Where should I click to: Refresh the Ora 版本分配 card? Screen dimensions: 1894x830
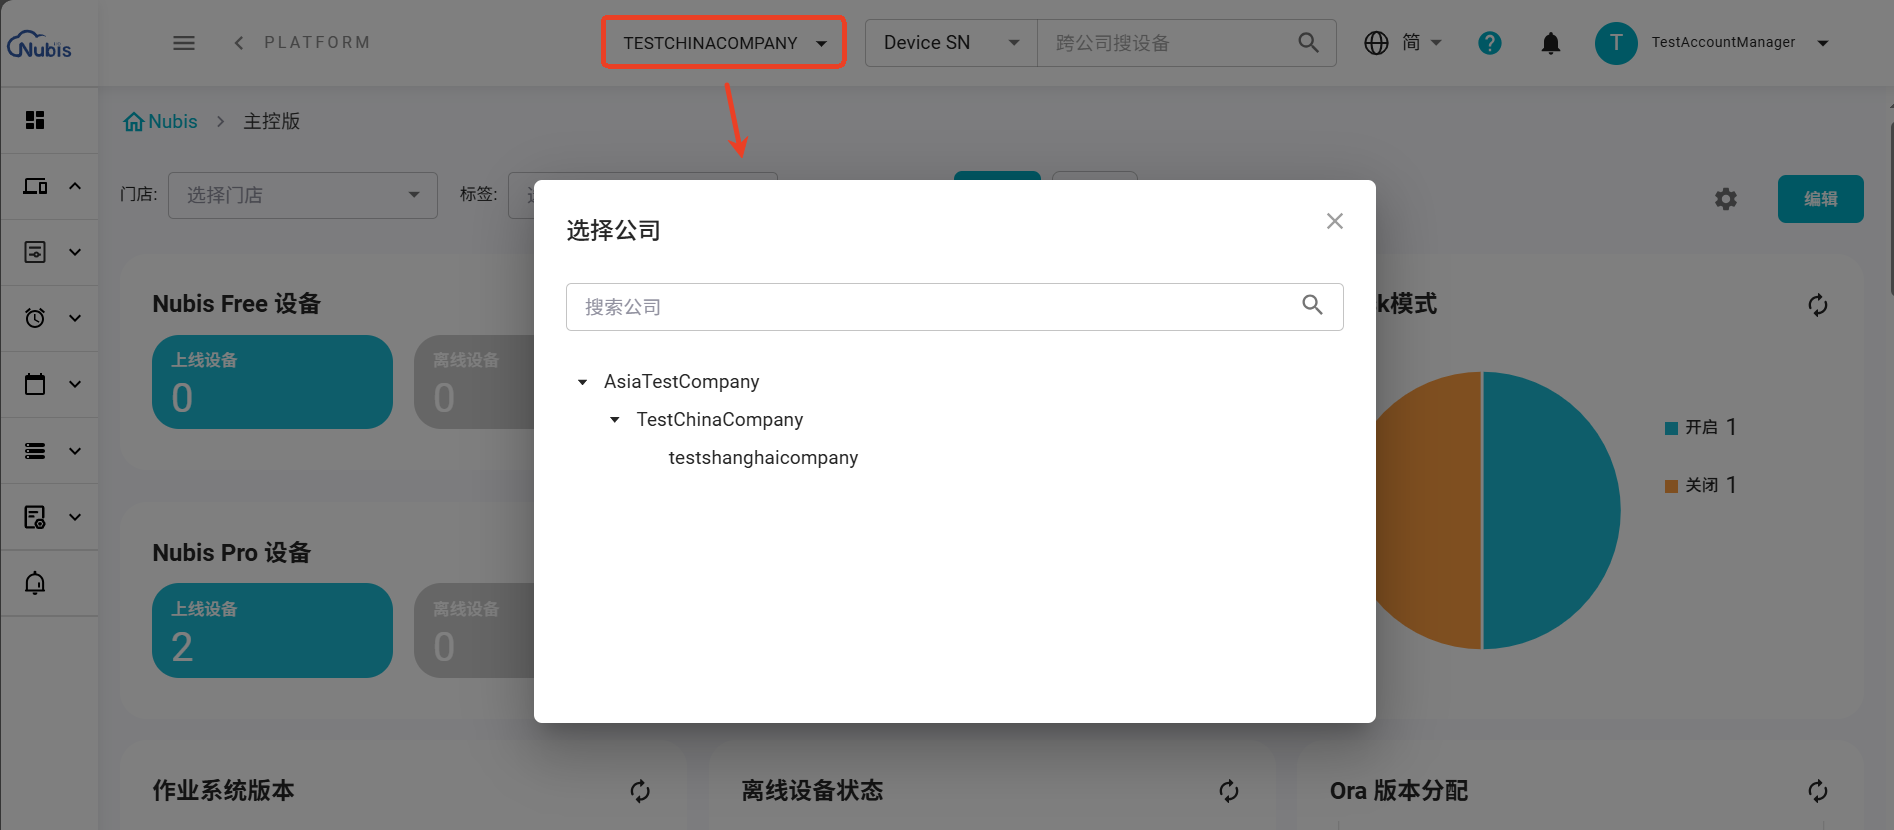click(x=1818, y=791)
